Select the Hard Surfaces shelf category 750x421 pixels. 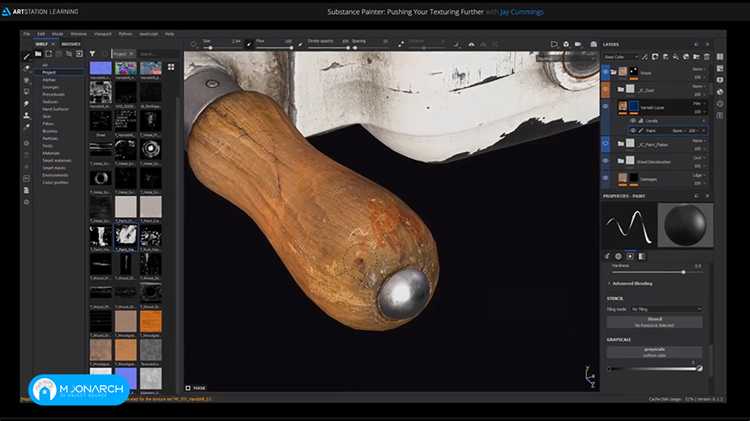(55, 109)
